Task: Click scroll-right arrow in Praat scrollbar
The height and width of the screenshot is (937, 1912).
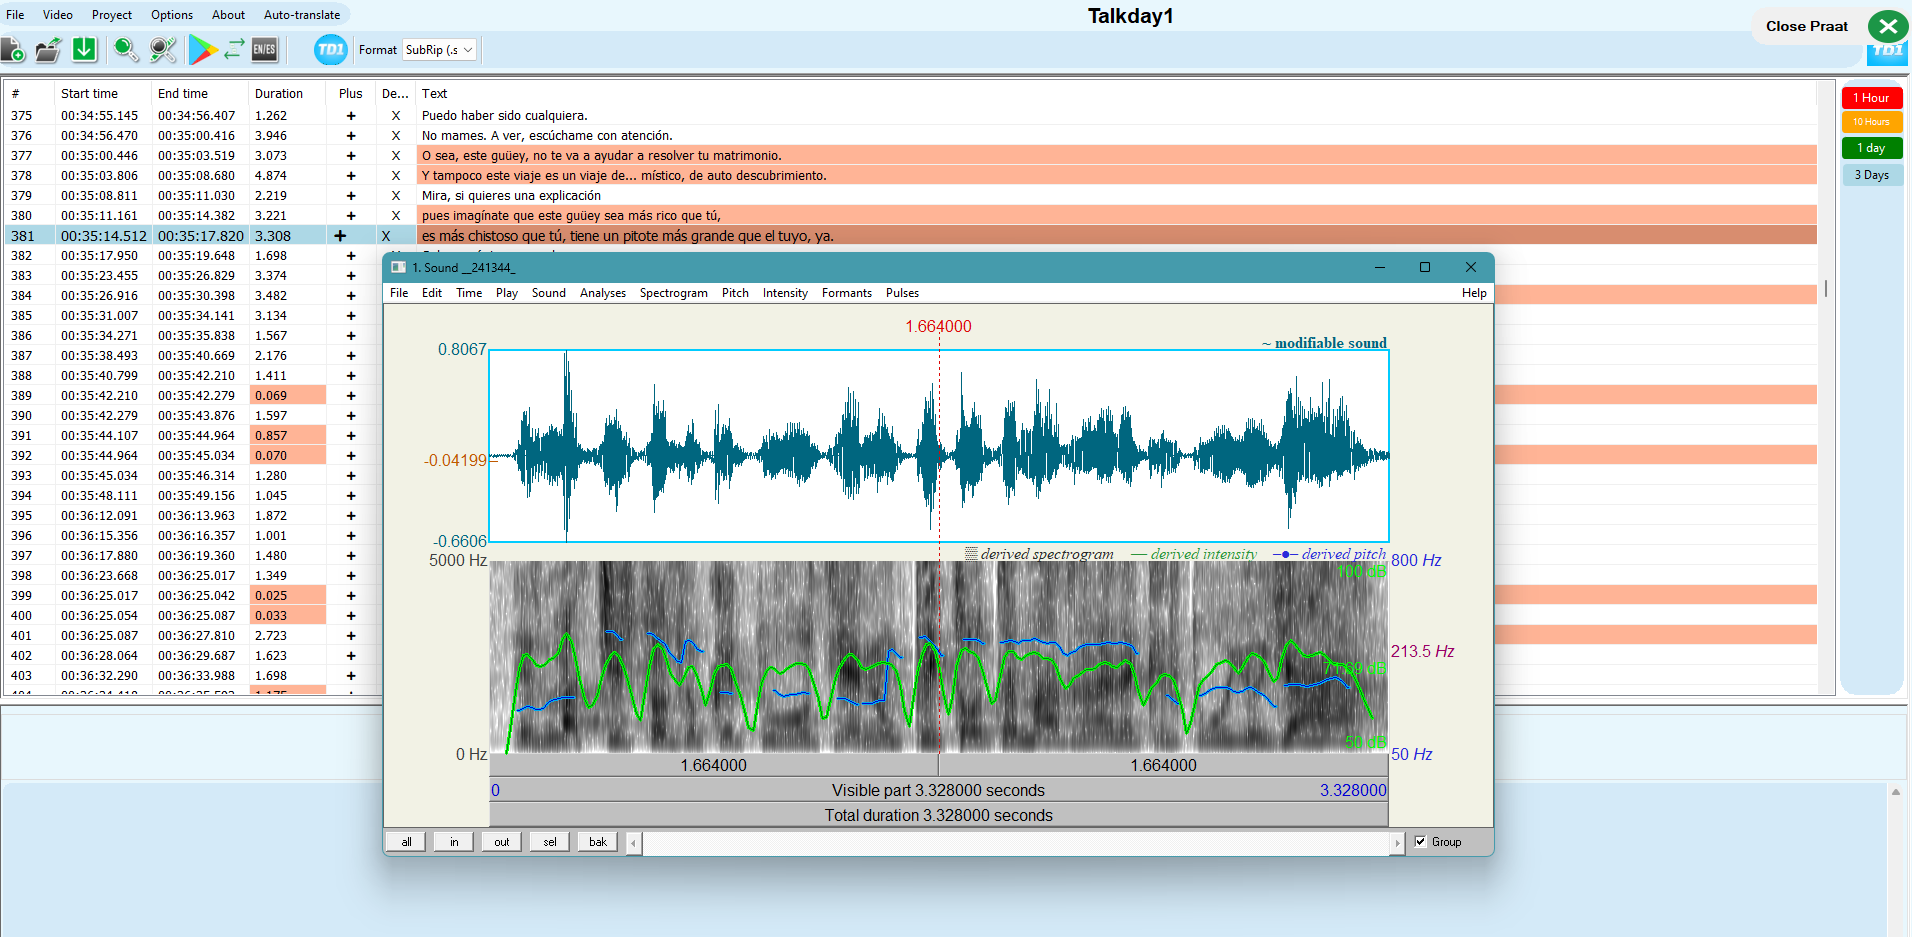Action: click(x=1397, y=843)
